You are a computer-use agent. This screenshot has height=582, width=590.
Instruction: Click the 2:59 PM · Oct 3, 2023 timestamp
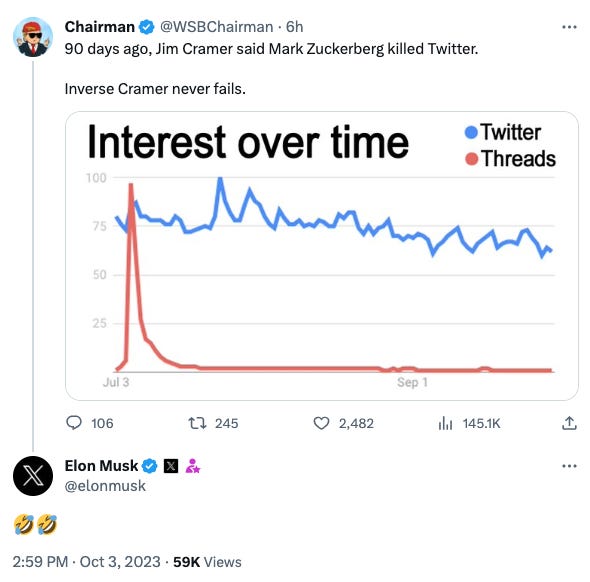point(87,562)
